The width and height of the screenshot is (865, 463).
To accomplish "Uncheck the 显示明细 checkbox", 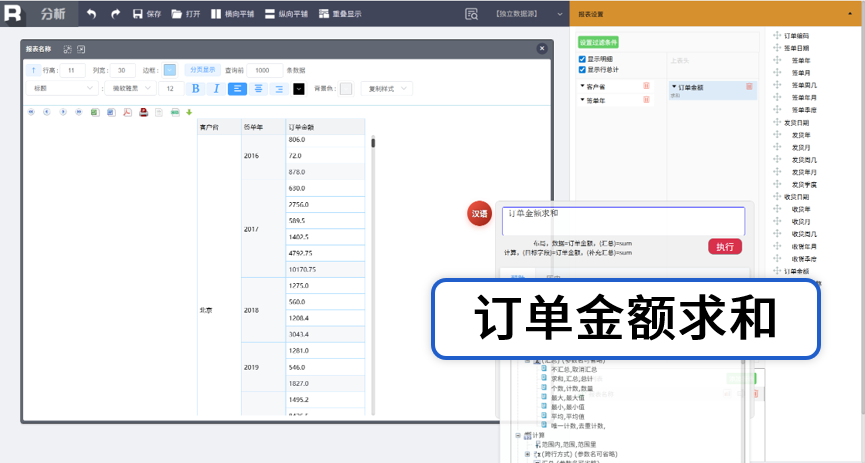I will tap(583, 59).
